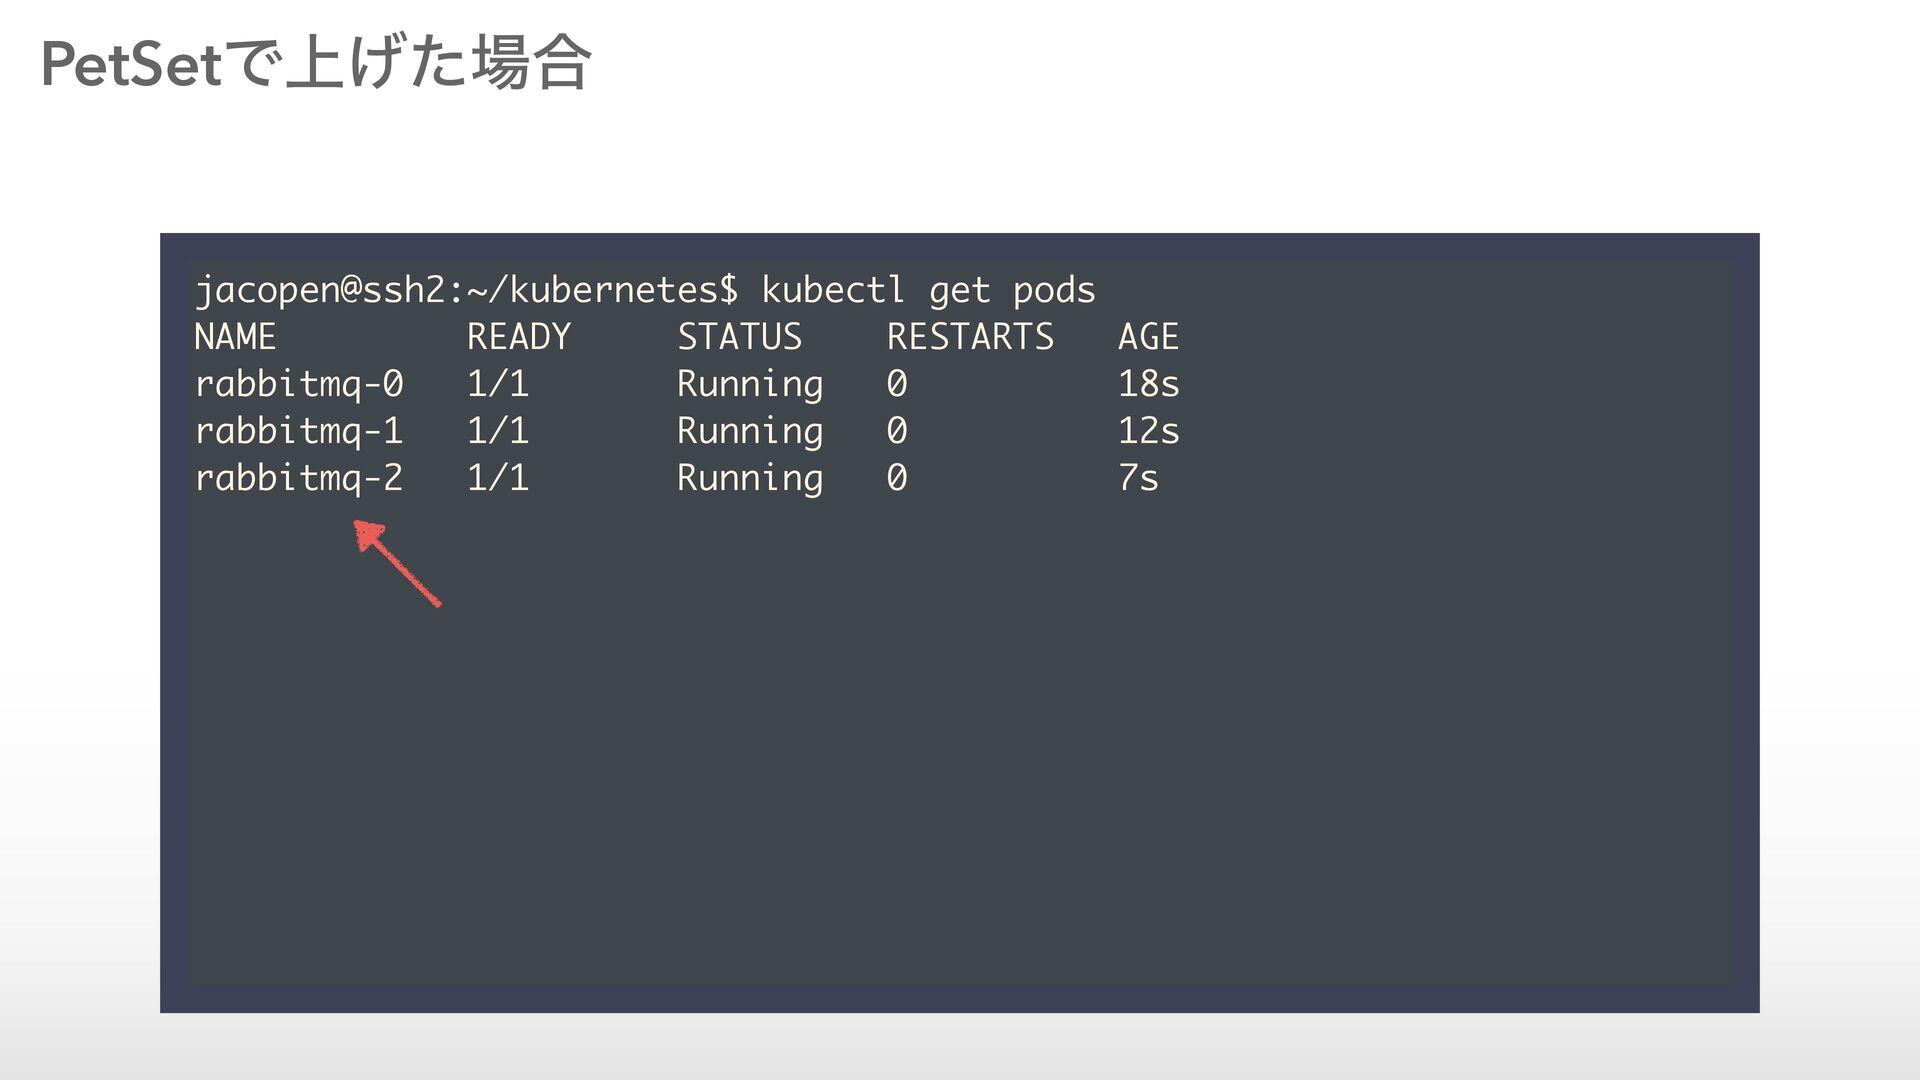Click the 1/1 ready value for rabbitmq-2
1920x1080 pixels.
(498, 478)
